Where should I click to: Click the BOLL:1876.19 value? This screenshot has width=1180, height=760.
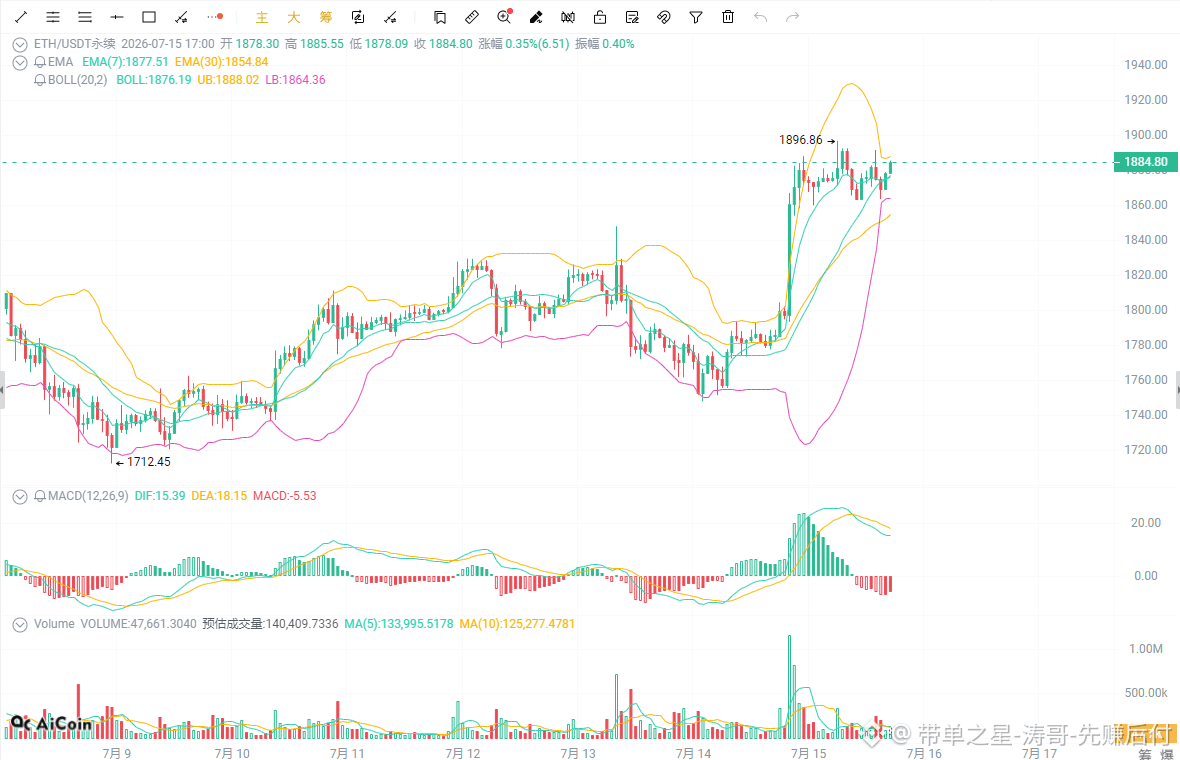(x=154, y=80)
